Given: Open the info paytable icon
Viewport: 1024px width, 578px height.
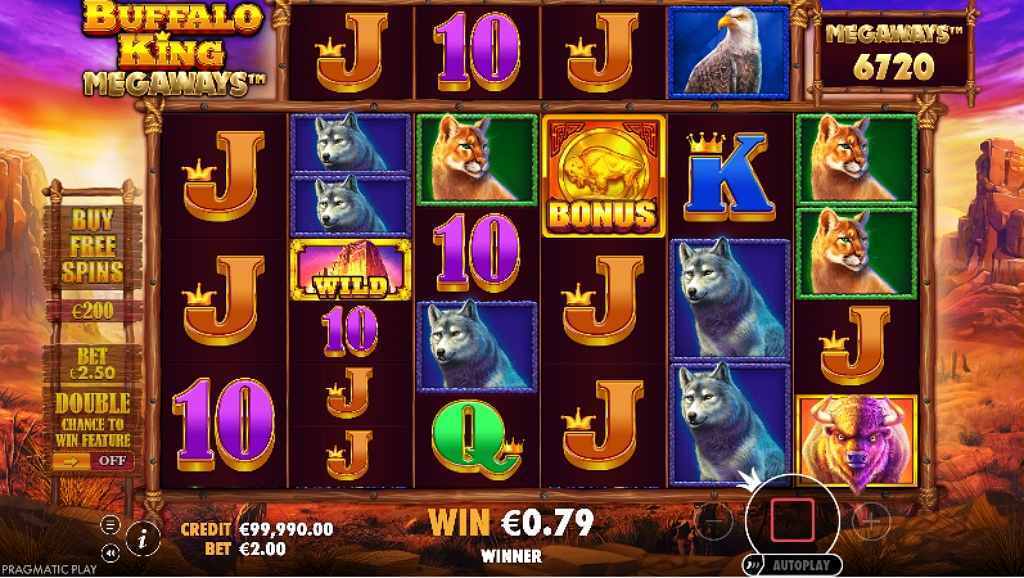Looking at the screenshot, I should pos(143,538).
